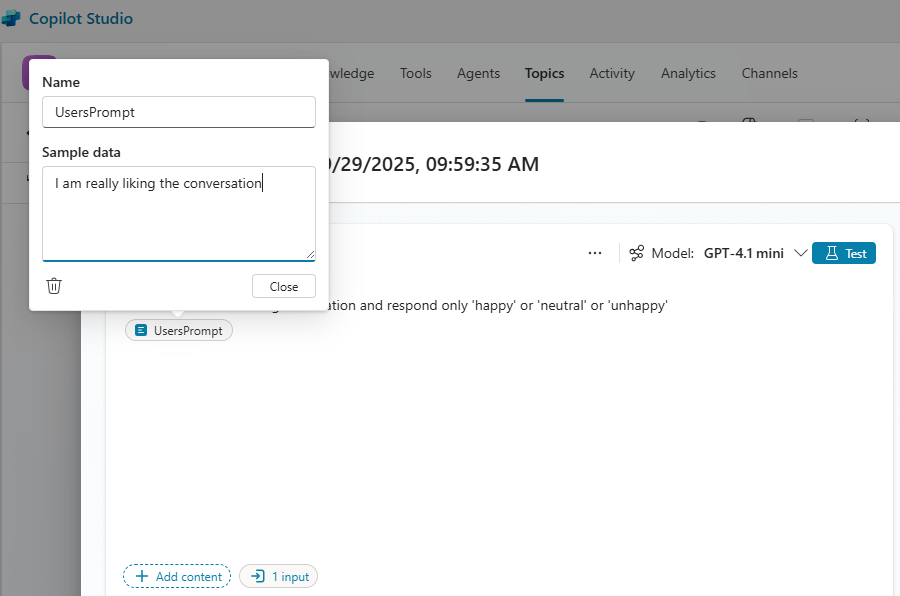Click the plus icon on Add content

pyautogui.click(x=142, y=576)
